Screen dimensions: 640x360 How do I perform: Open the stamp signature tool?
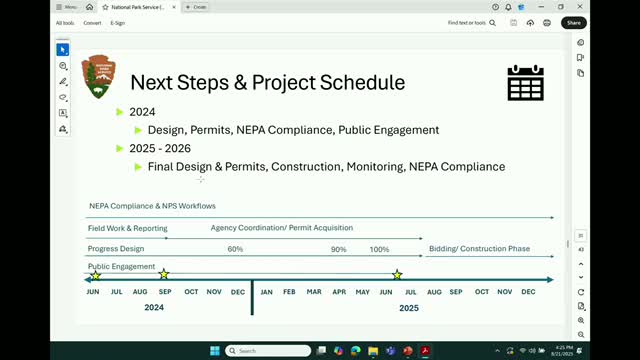coord(63,129)
